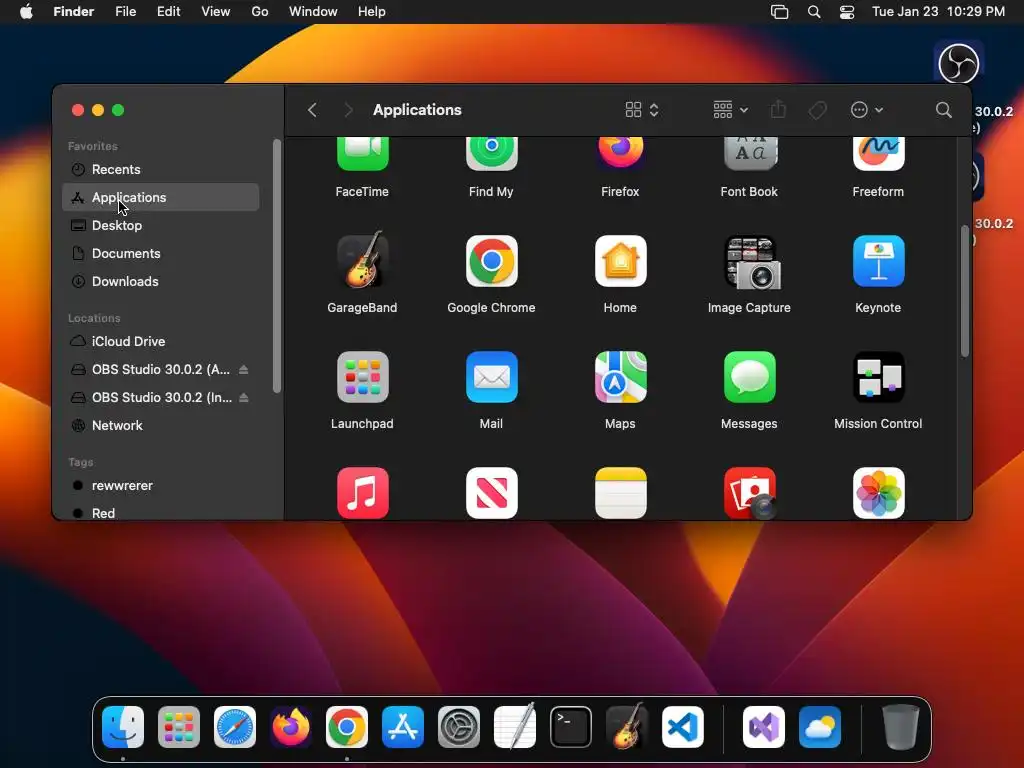Select Mail app icon
1024x768 pixels.
pos(491,377)
